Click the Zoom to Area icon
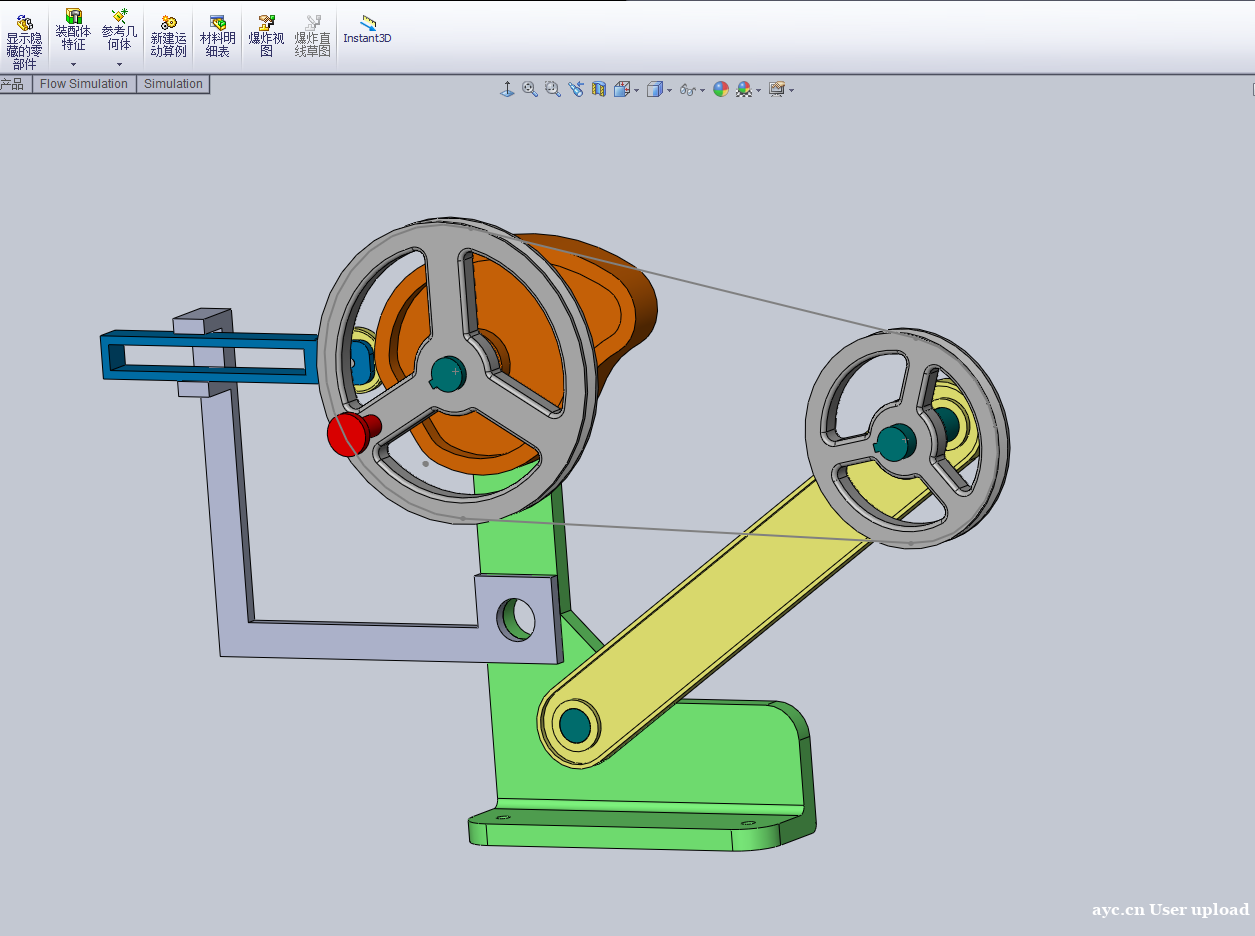The height and width of the screenshot is (936, 1255). [553, 90]
